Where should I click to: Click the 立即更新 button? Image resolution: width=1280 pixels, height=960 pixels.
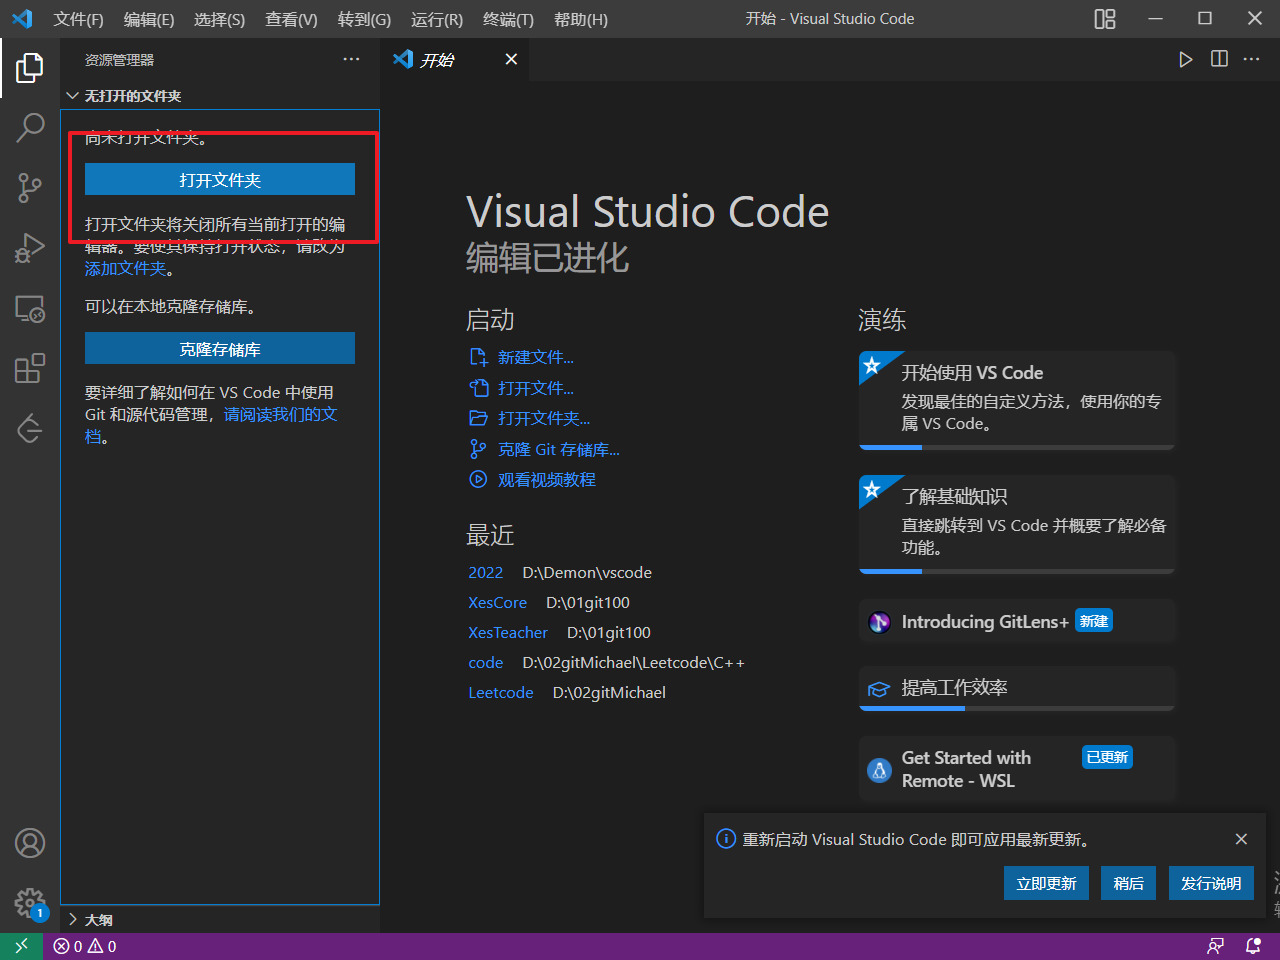pyautogui.click(x=1047, y=883)
